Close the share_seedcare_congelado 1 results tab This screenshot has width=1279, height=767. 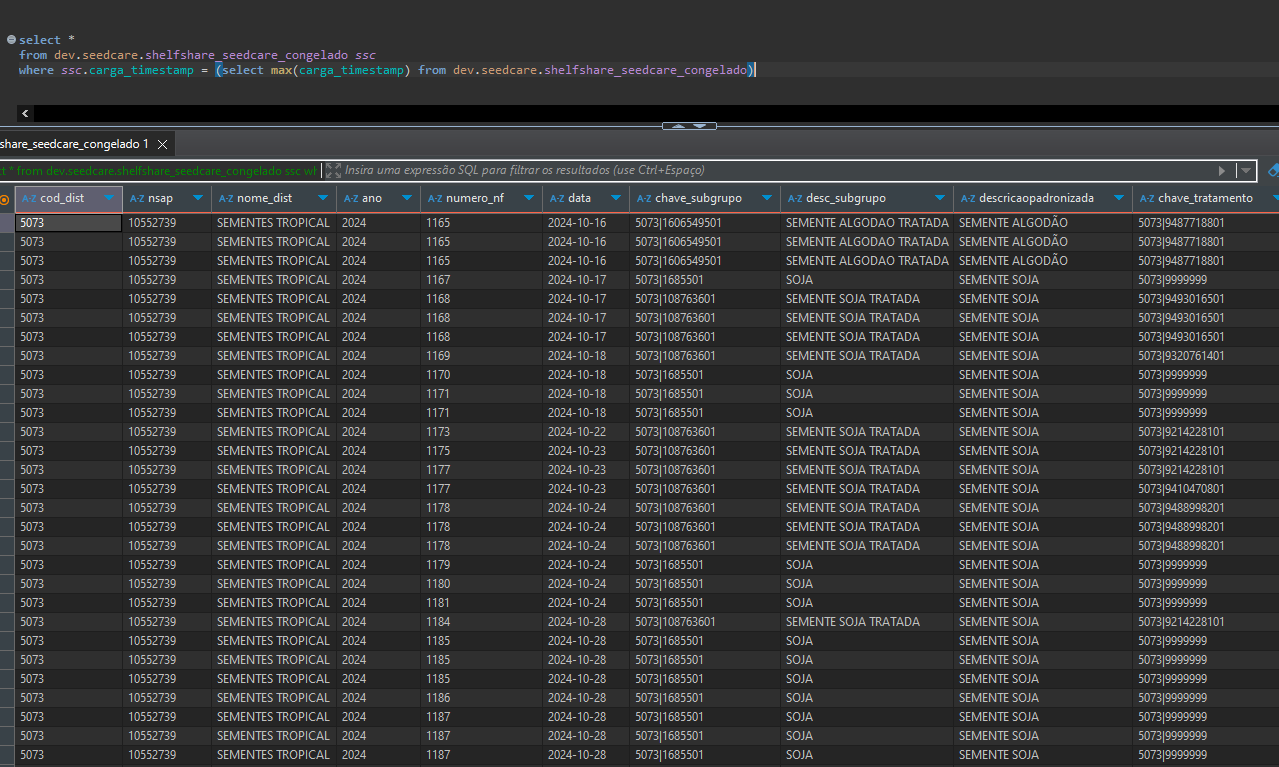162,145
